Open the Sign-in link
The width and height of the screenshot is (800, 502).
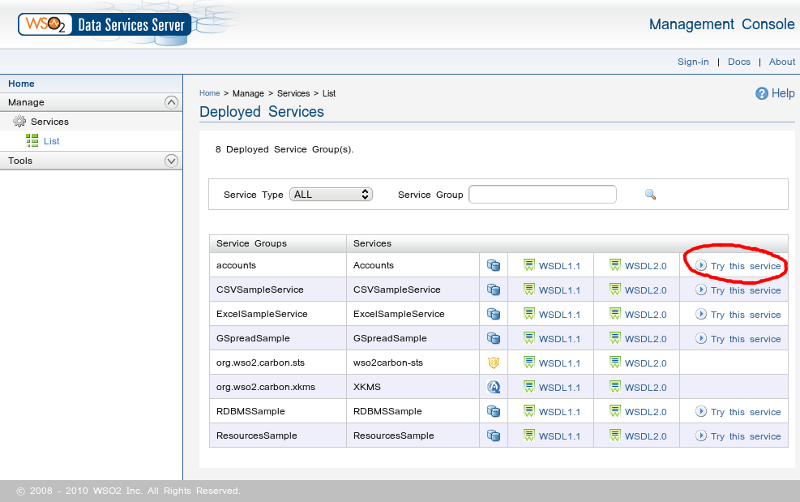(693, 62)
